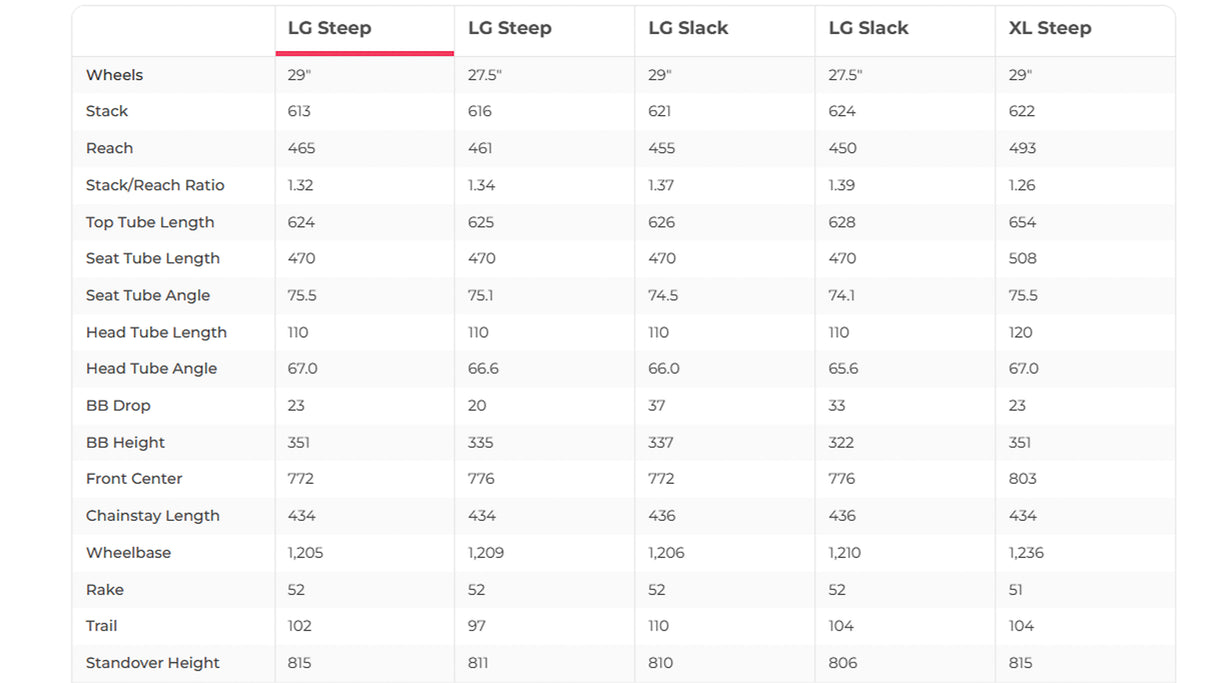Click the Front Center value 803
The image size is (1214, 683).
1022,479
